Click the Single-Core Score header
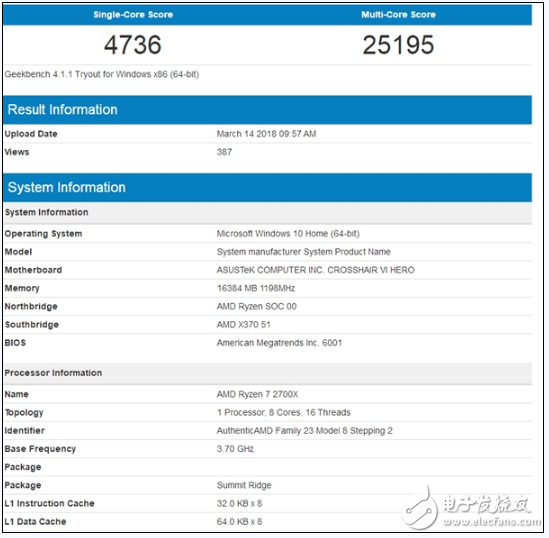The width and height of the screenshot is (549, 538). pyautogui.click(x=133, y=15)
